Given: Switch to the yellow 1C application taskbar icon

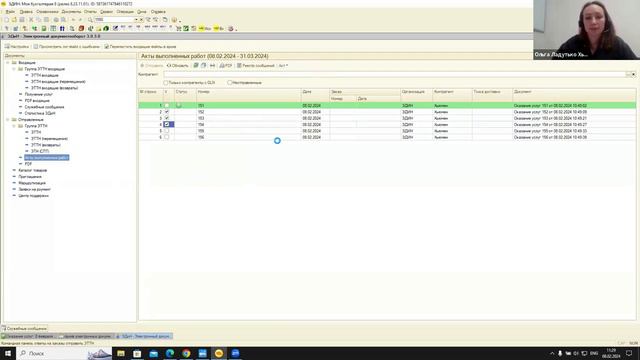Looking at the screenshot, I should point(219,353).
